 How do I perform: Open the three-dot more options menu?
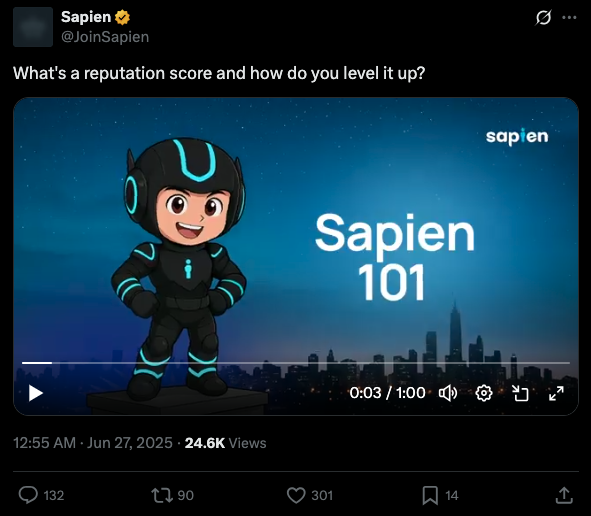click(569, 17)
